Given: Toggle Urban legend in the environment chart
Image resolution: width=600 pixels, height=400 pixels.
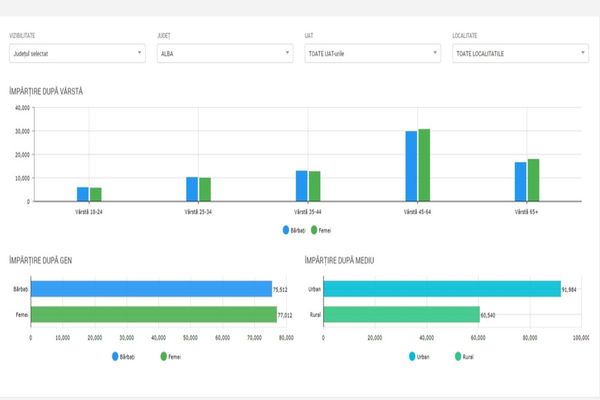Looking at the screenshot, I should coord(424,355).
